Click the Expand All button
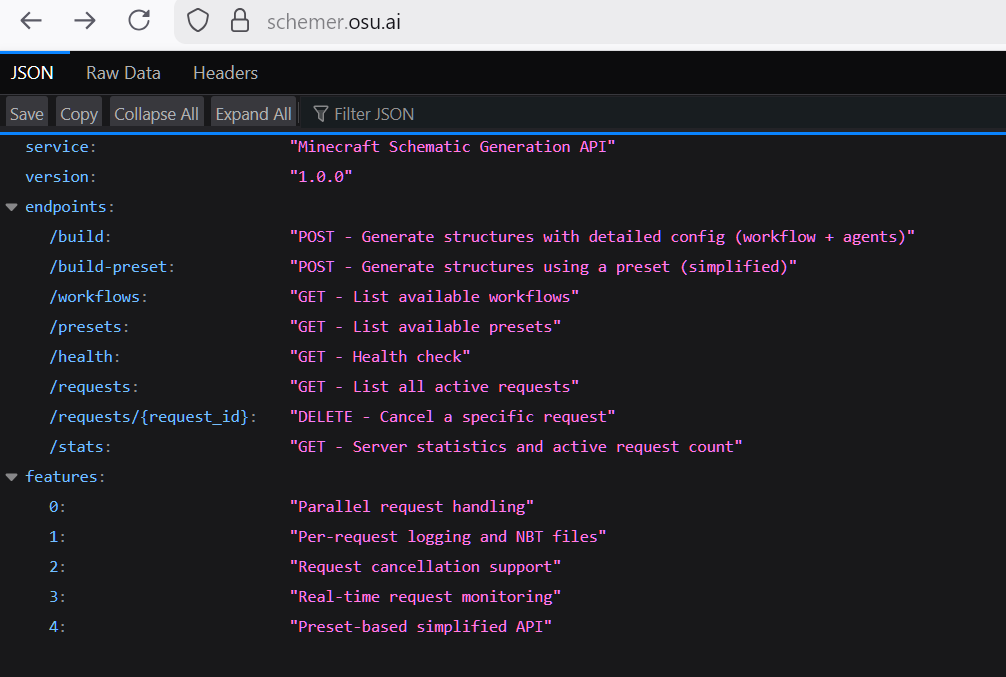Screen dimensions: 1006x677 coord(253,114)
